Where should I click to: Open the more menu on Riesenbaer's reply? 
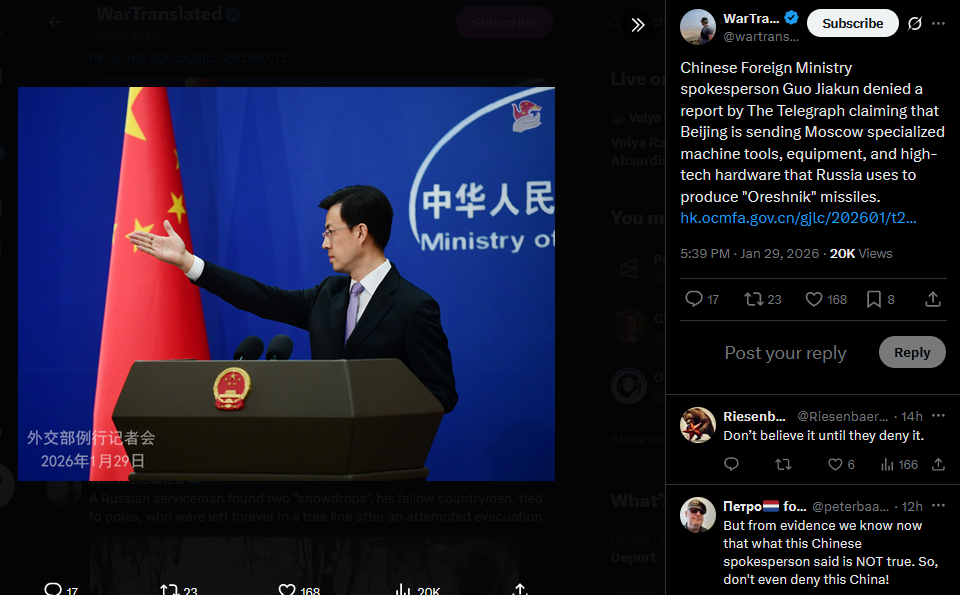tap(938, 416)
